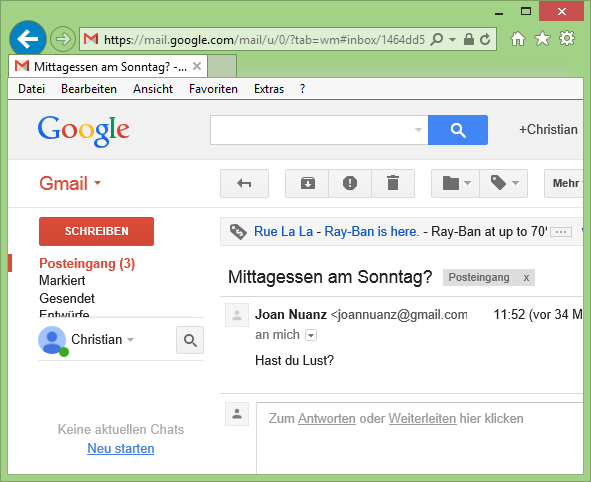Refresh the page via the reload icon
The image size is (591, 482).
[485, 39]
